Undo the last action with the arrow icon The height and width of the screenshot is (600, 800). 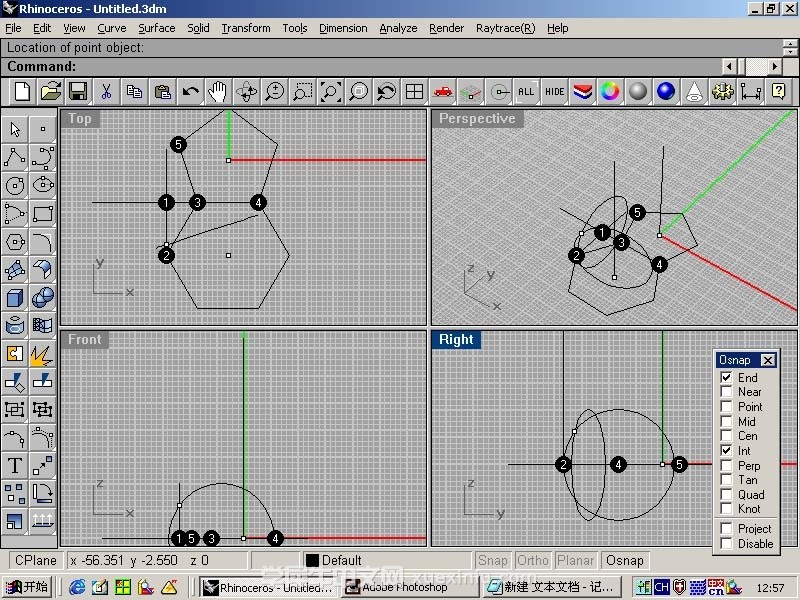tap(190, 92)
